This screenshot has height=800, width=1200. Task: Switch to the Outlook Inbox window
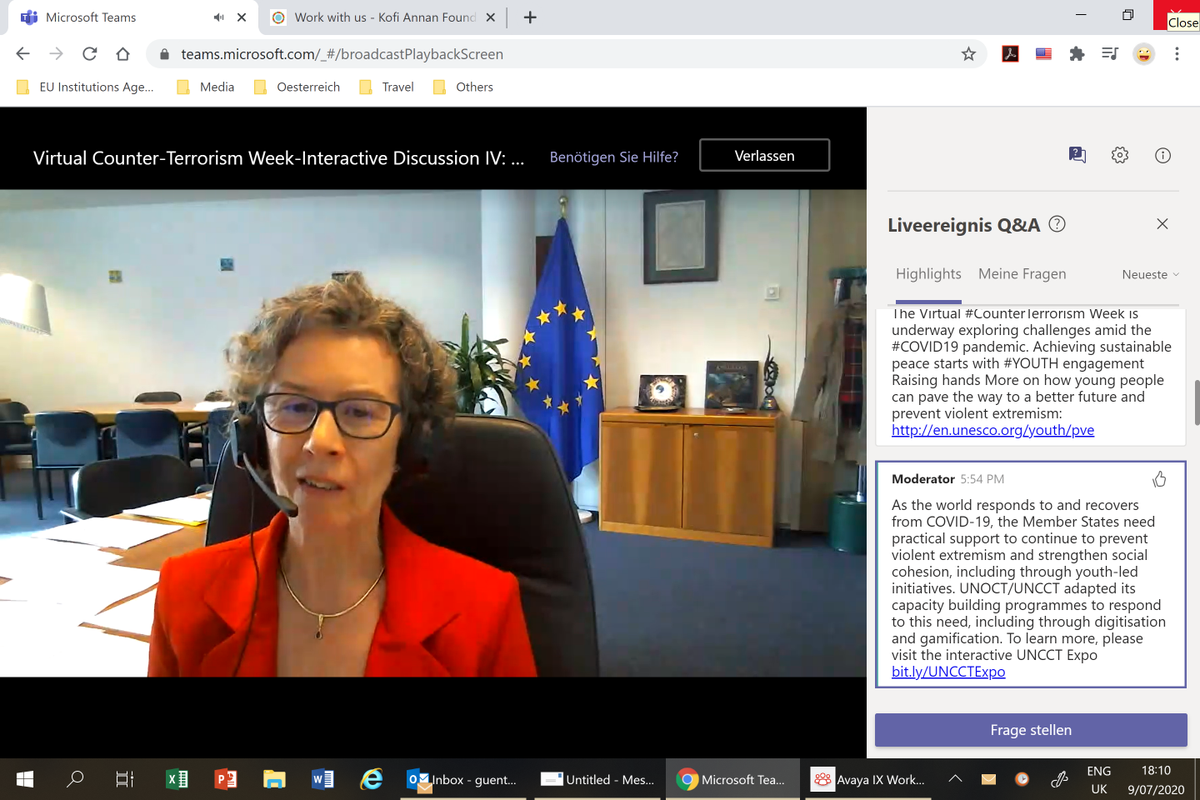click(x=462, y=779)
